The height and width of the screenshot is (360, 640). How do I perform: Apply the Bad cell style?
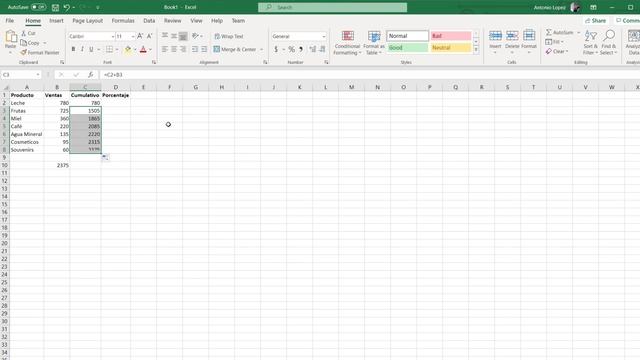point(451,36)
